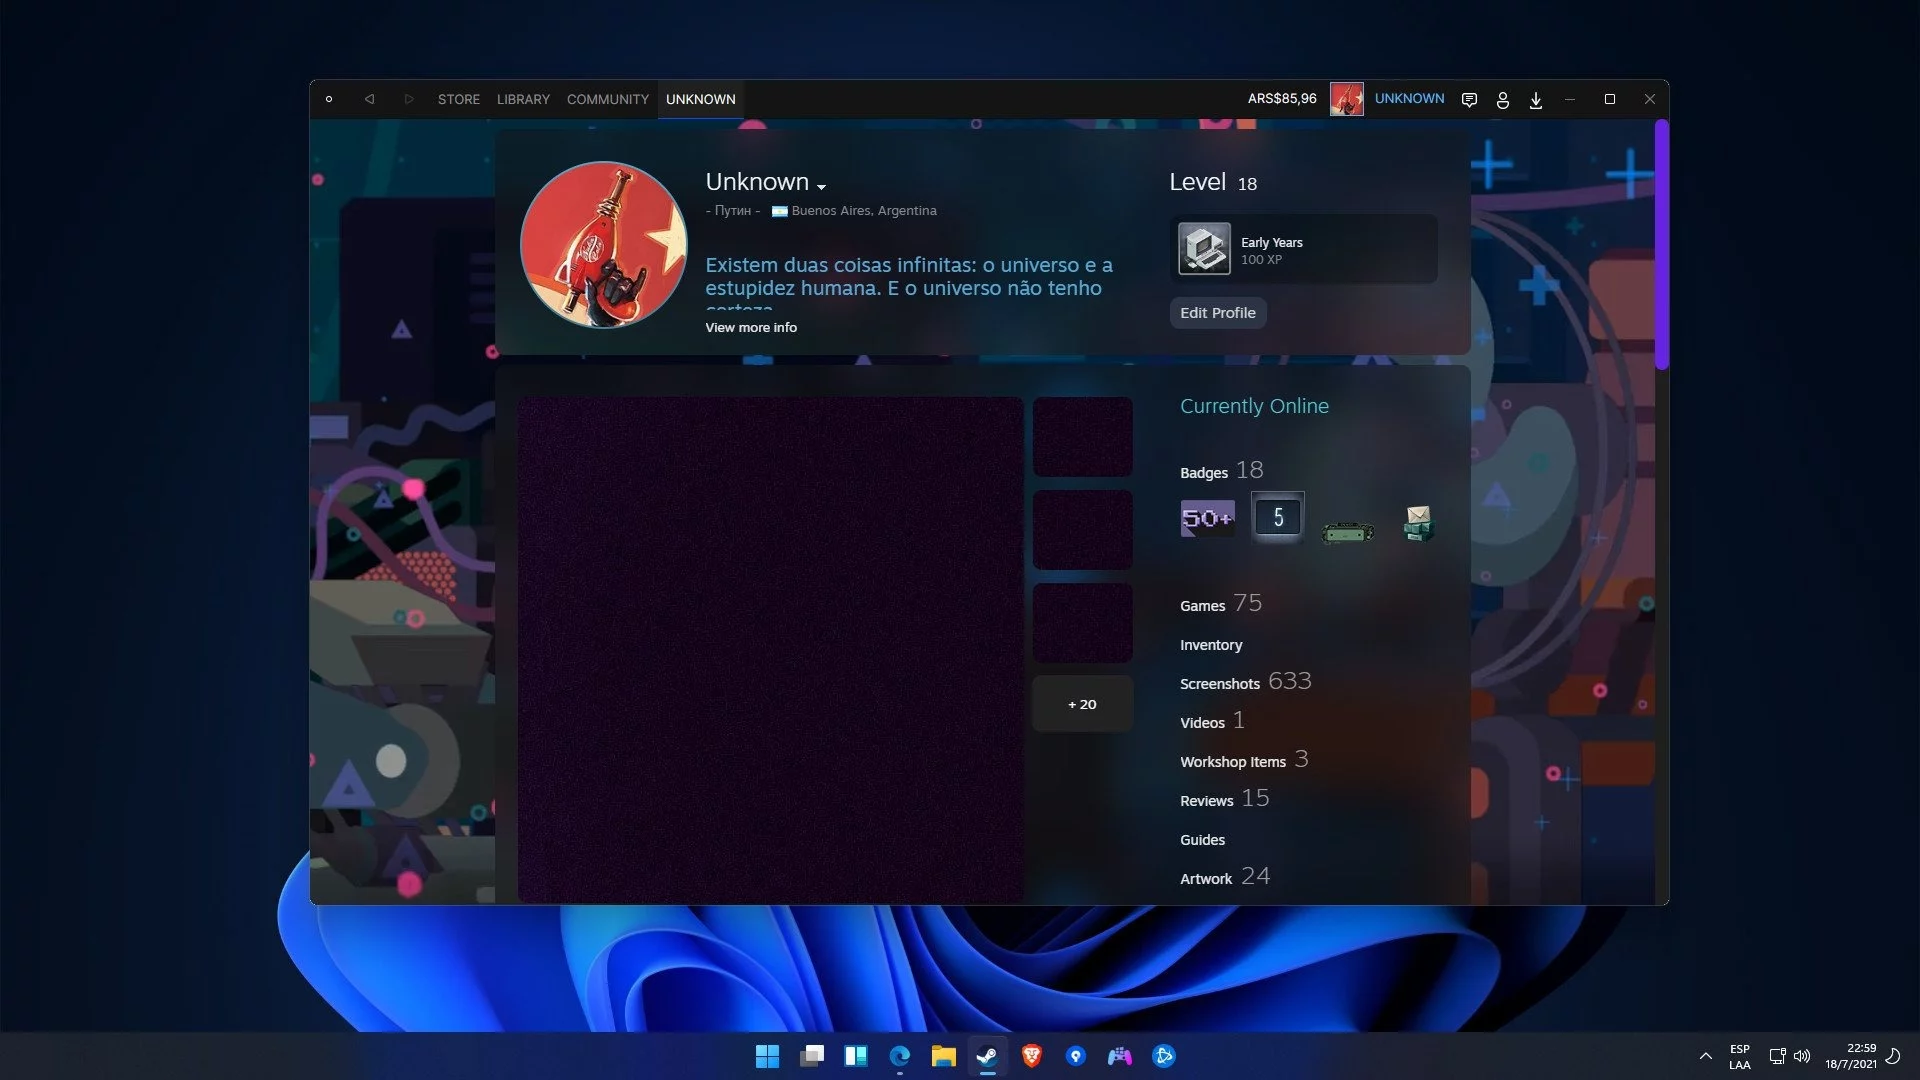
Task: Click the years of service 5 badge
Action: pos(1277,517)
